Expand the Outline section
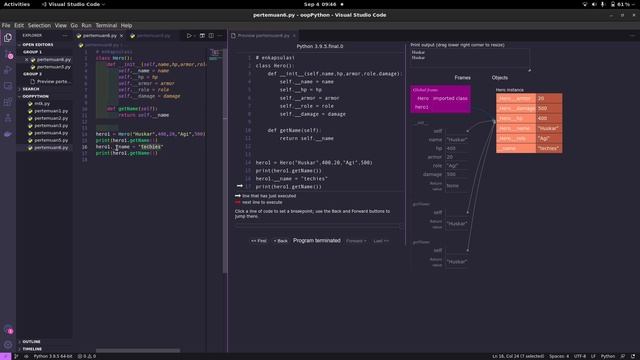Screen dimensions: 640x360 tap(31, 342)
